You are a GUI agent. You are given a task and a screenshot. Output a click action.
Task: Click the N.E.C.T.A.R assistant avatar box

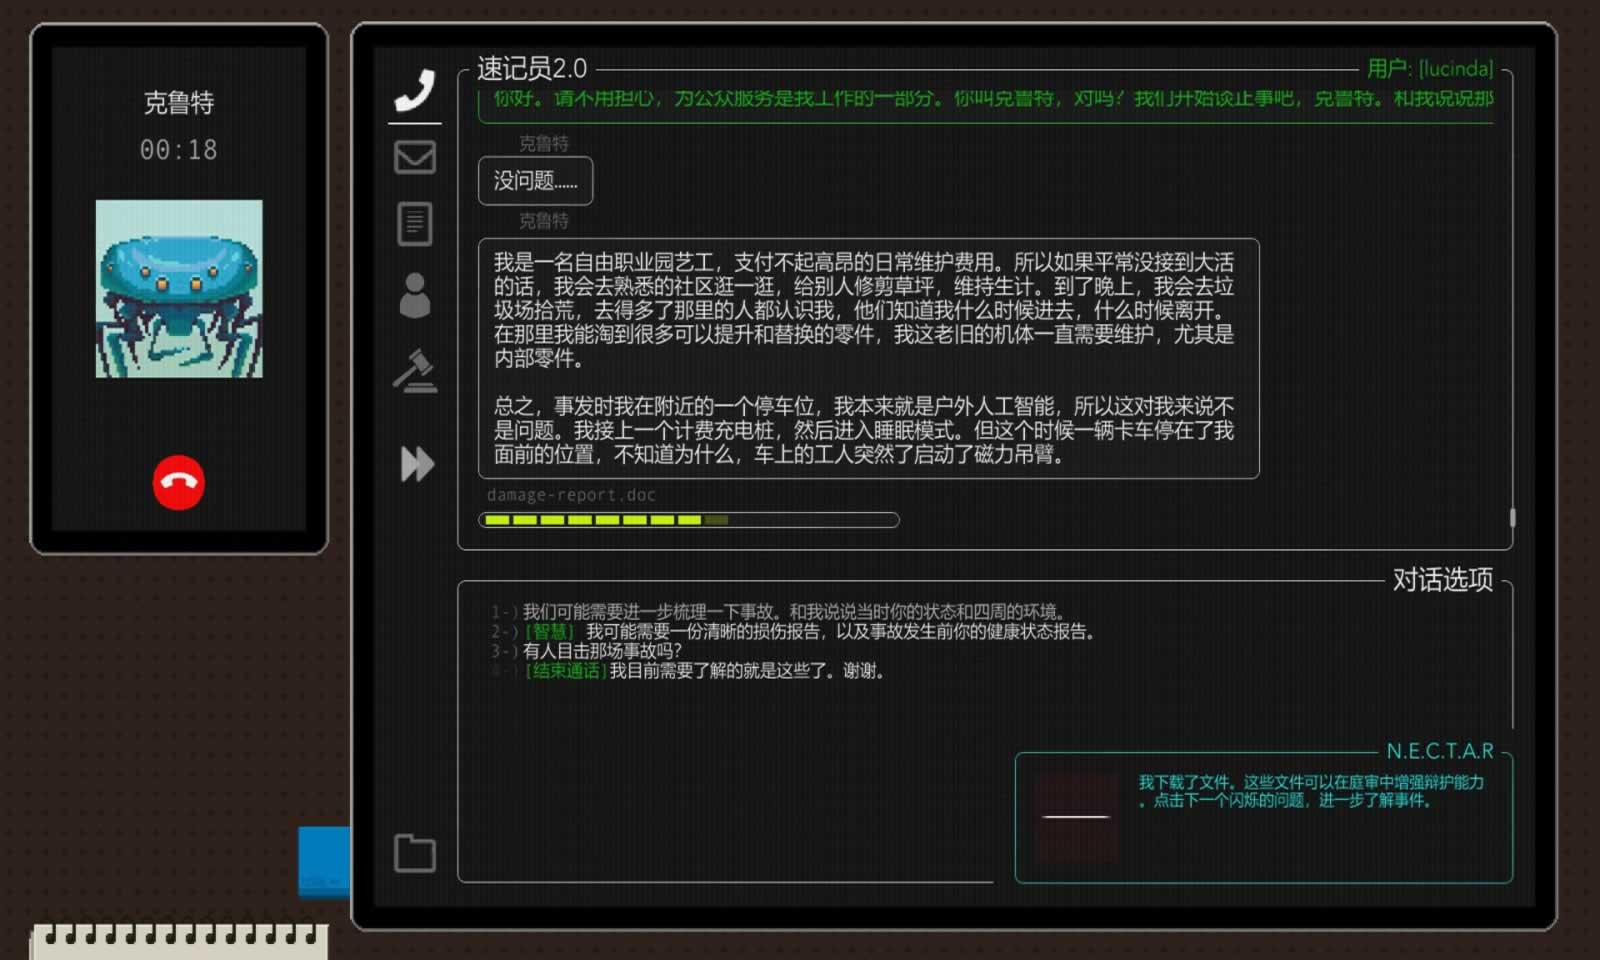(x=1075, y=817)
